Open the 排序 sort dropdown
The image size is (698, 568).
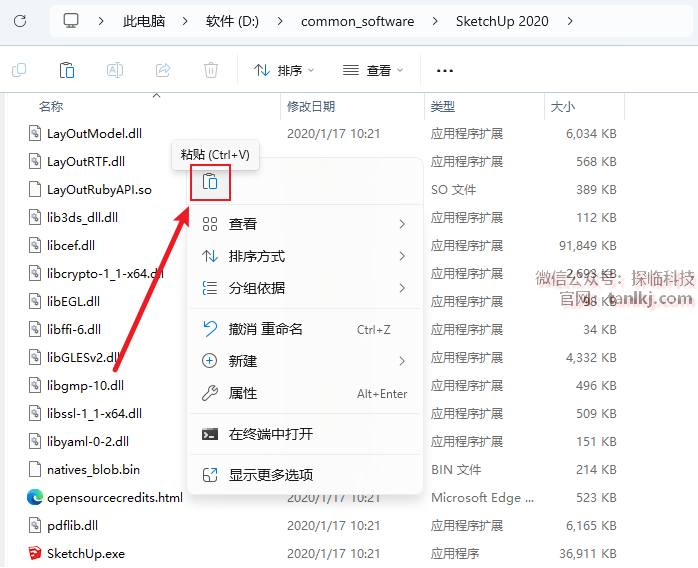(x=284, y=70)
